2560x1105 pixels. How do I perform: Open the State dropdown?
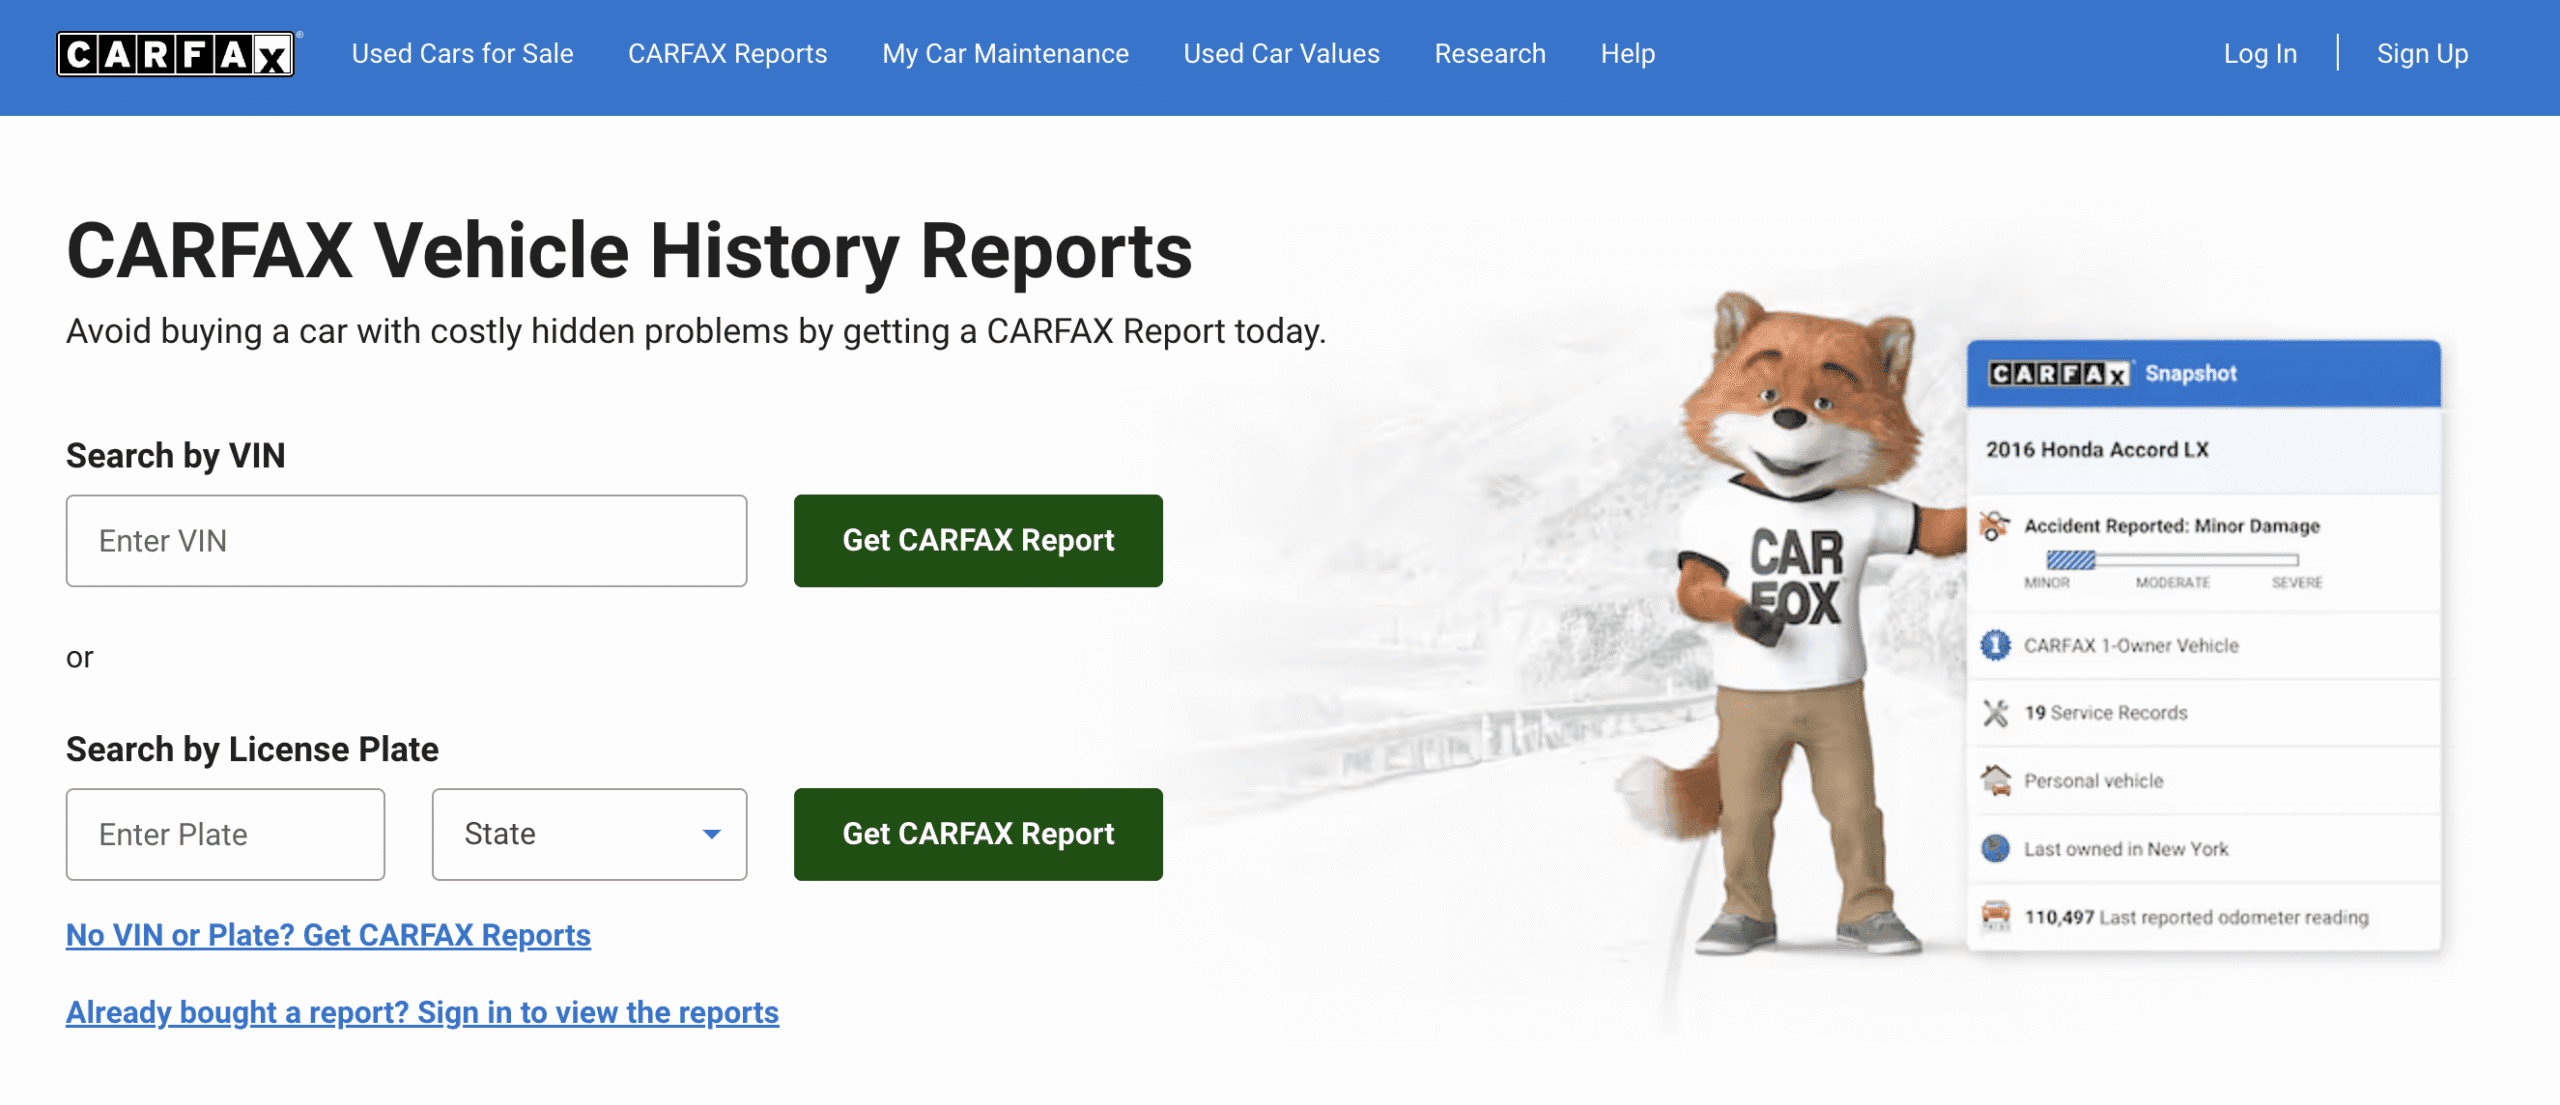click(x=589, y=833)
